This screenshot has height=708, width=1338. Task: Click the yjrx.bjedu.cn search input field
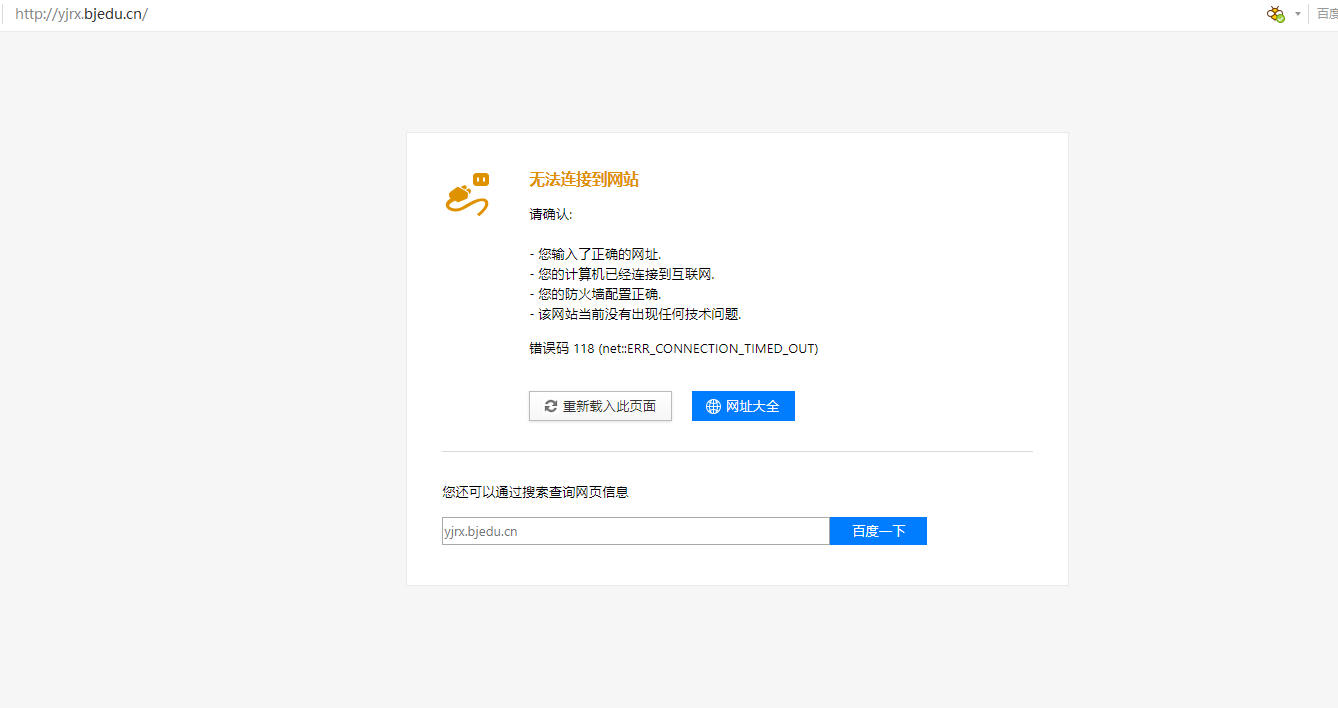pyautogui.click(x=635, y=531)
